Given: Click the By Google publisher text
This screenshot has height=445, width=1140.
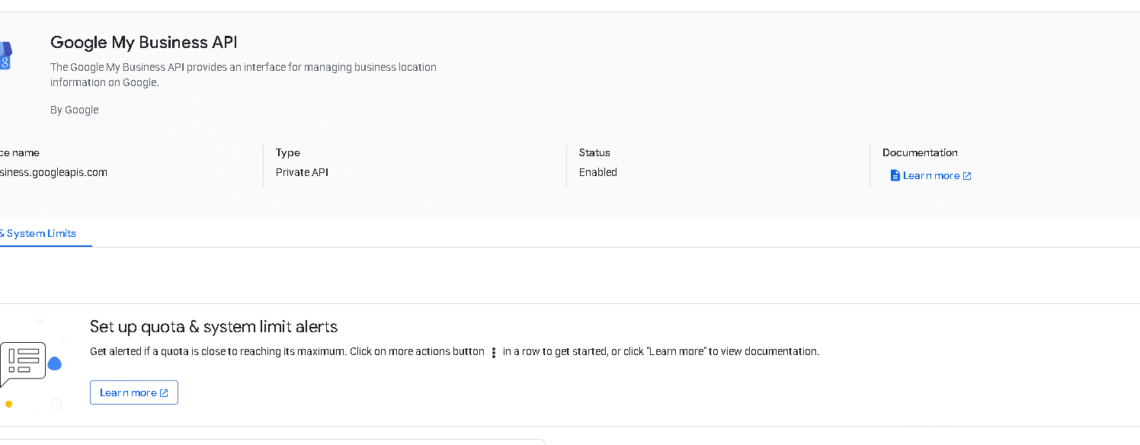Looking at the screenshot, I should (x=74, y=110).
